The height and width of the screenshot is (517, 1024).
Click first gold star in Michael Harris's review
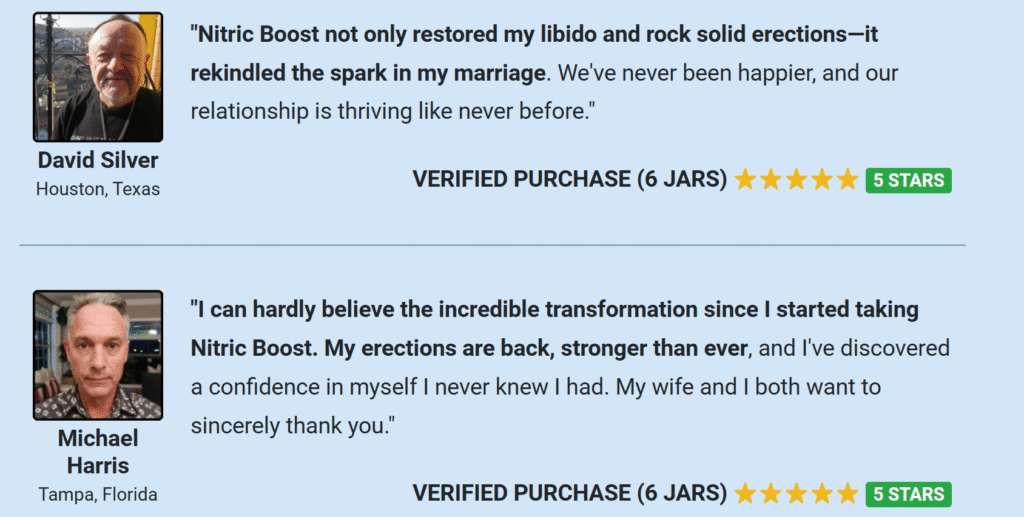(745, 494)
